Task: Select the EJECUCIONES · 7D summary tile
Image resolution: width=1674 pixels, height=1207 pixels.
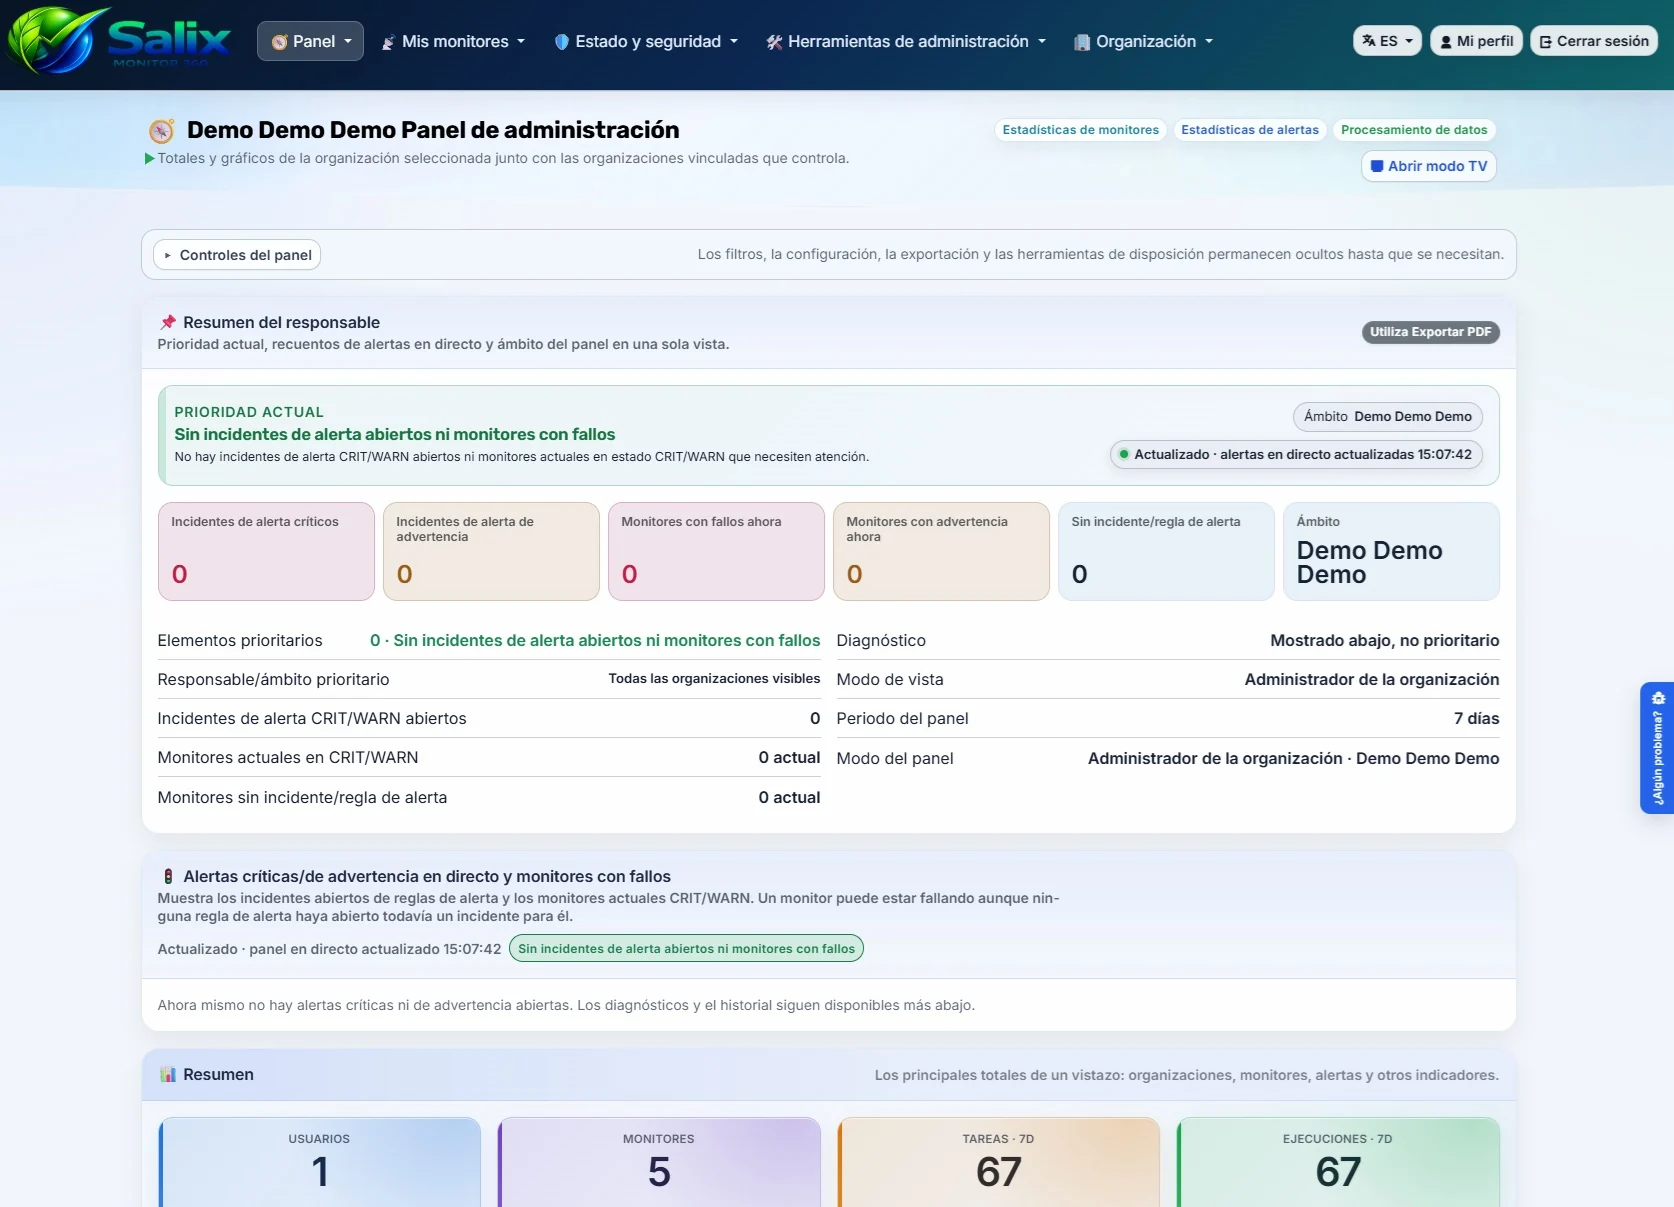Action: 1338,1162
